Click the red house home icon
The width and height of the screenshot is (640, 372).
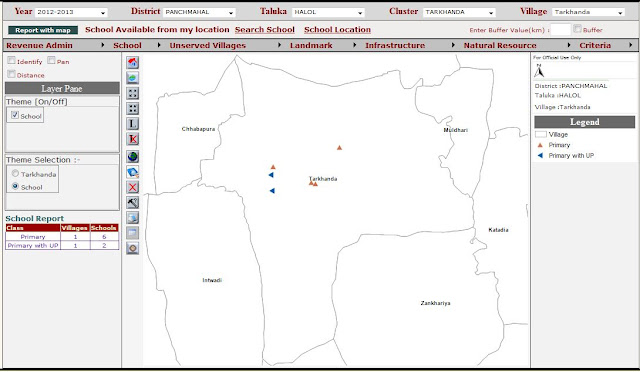click(133, 62)
